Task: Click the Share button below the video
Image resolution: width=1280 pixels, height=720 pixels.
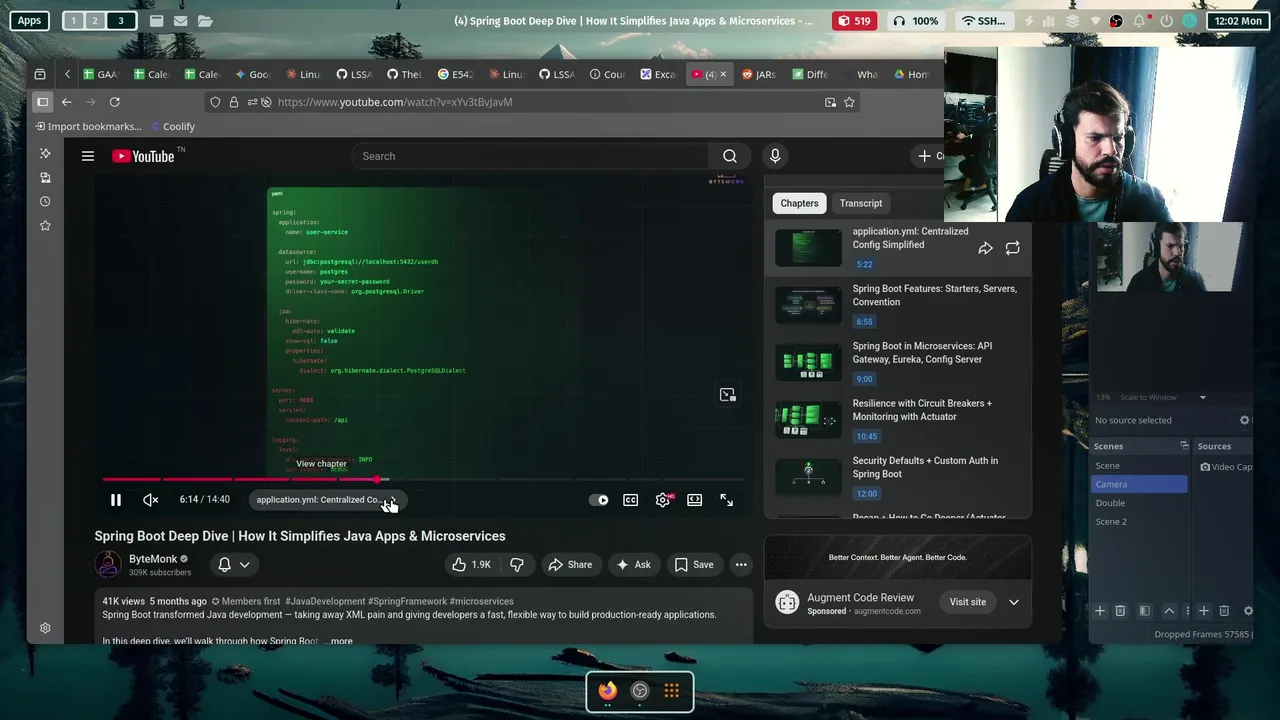Action: pos(570,565)
